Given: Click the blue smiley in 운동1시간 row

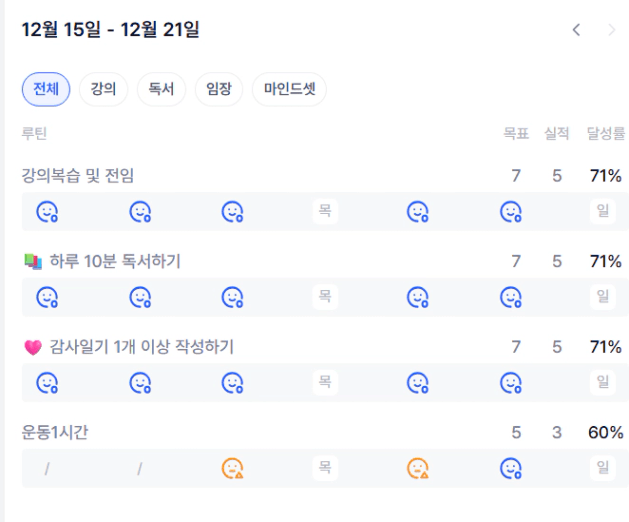Looking at the screenshot, I should coord(511,467).
